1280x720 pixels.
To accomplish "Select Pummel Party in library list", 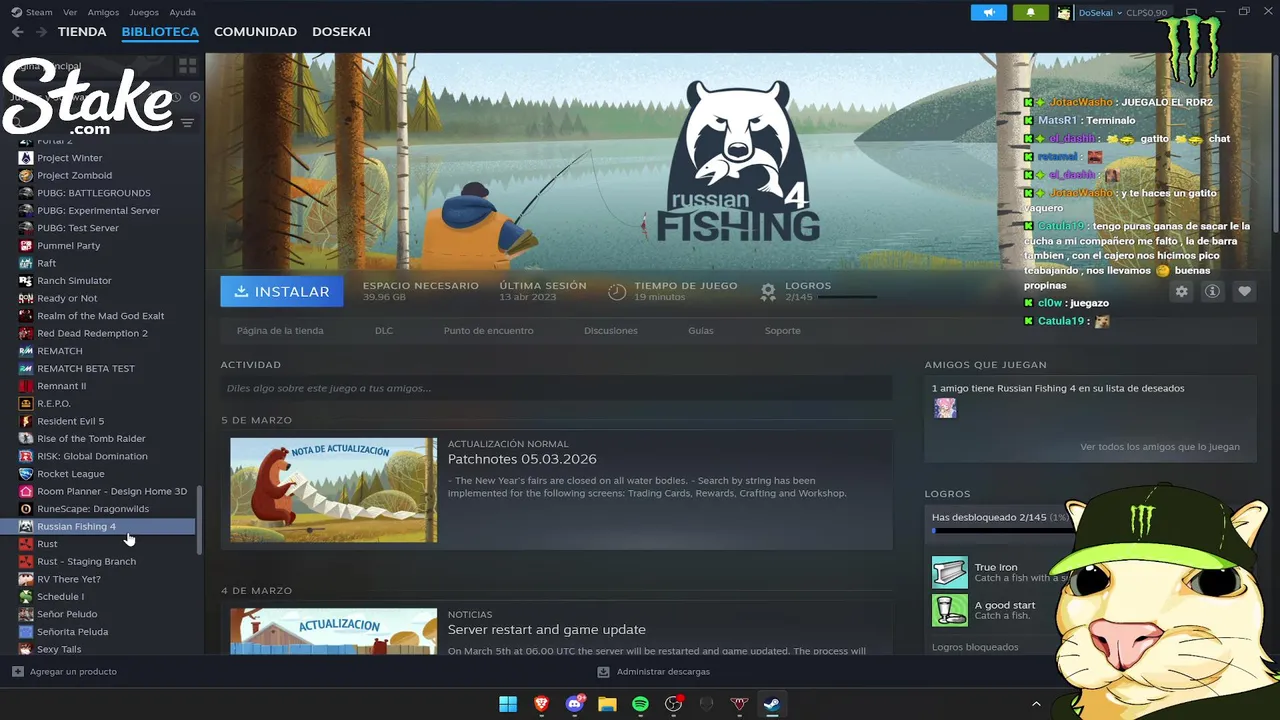I will coord(69,245).
